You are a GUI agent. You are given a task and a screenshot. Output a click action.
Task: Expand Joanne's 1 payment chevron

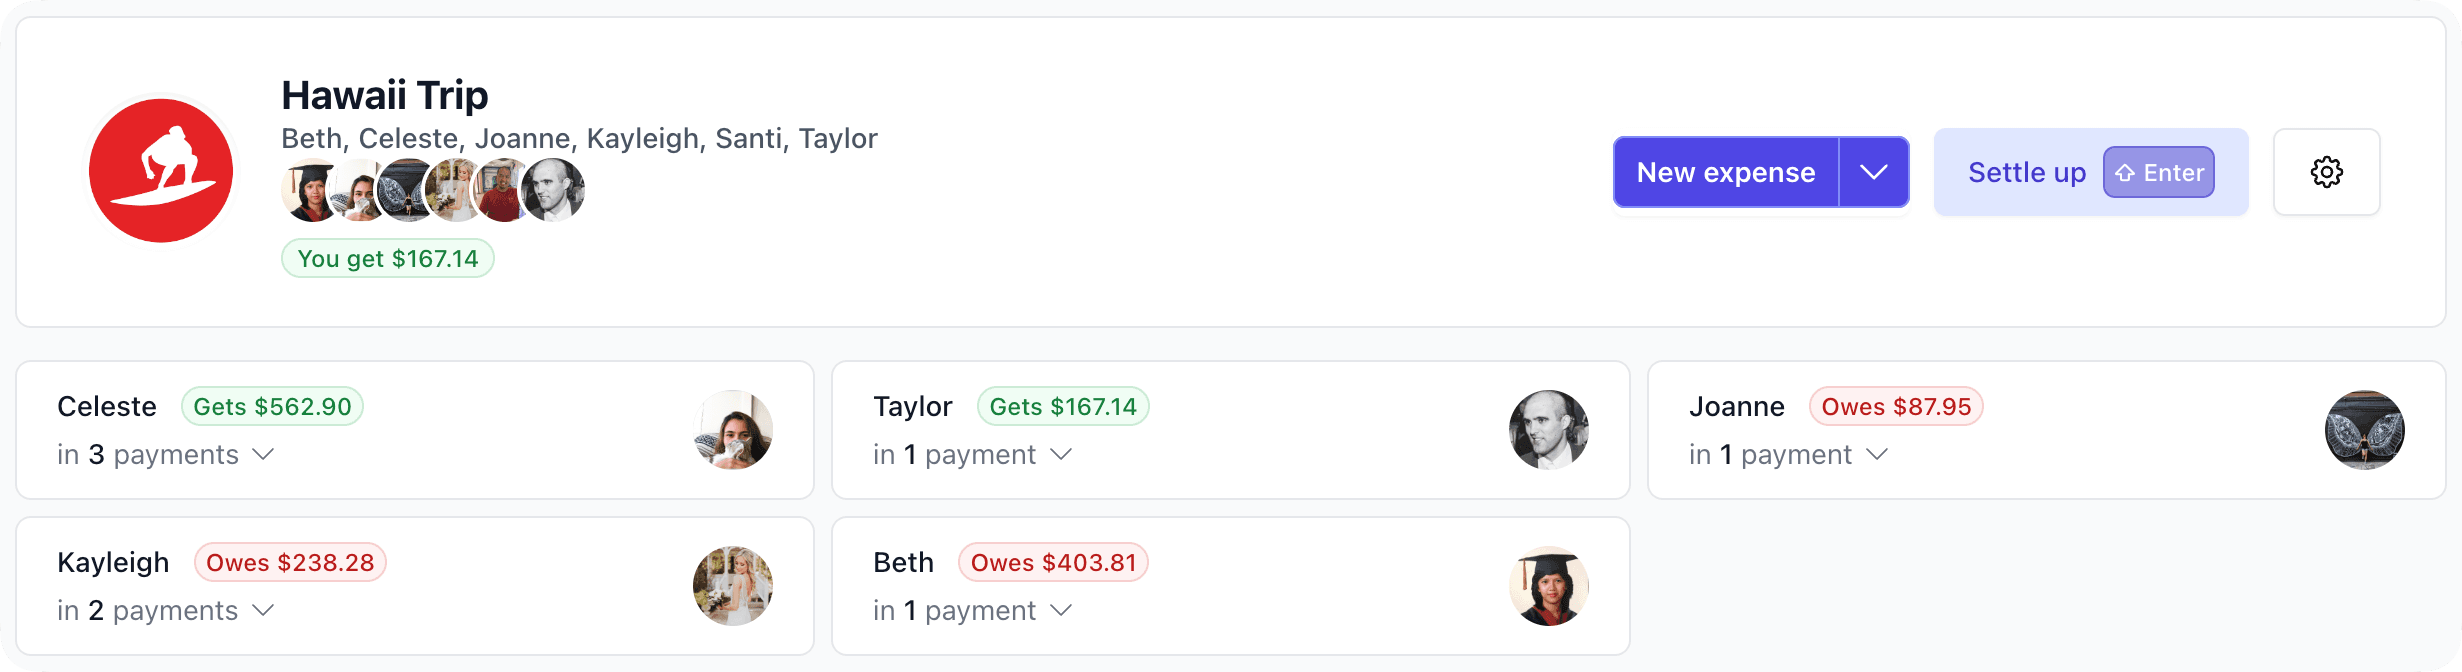click(x=1877, y=454)
